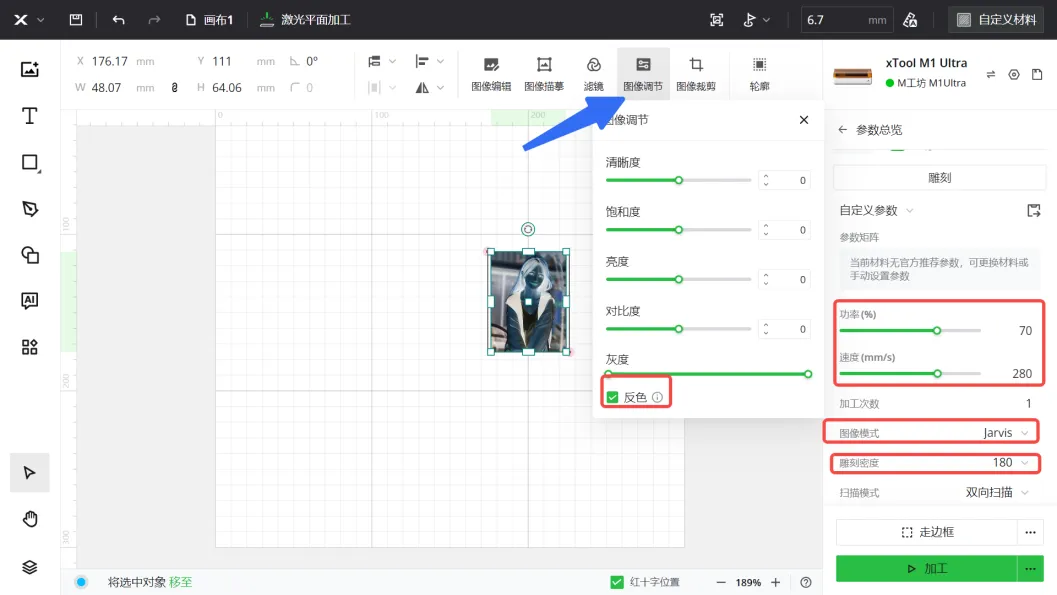Image resolution: width=1057 pixels, height=595 pixels.
Task: Close the 图像调节 panel
Action: (x=804, y=120)
